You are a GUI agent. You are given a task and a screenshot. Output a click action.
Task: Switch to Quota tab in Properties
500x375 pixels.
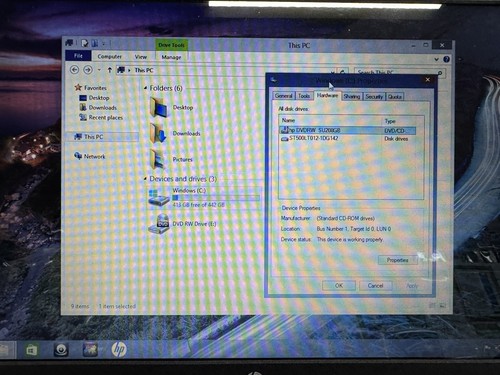click(395, 97)
